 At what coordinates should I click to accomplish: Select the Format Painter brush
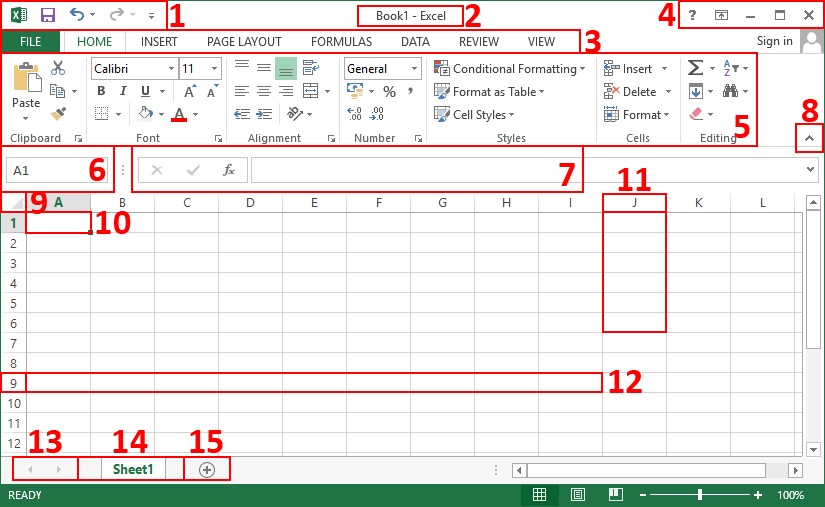[58, 114]
